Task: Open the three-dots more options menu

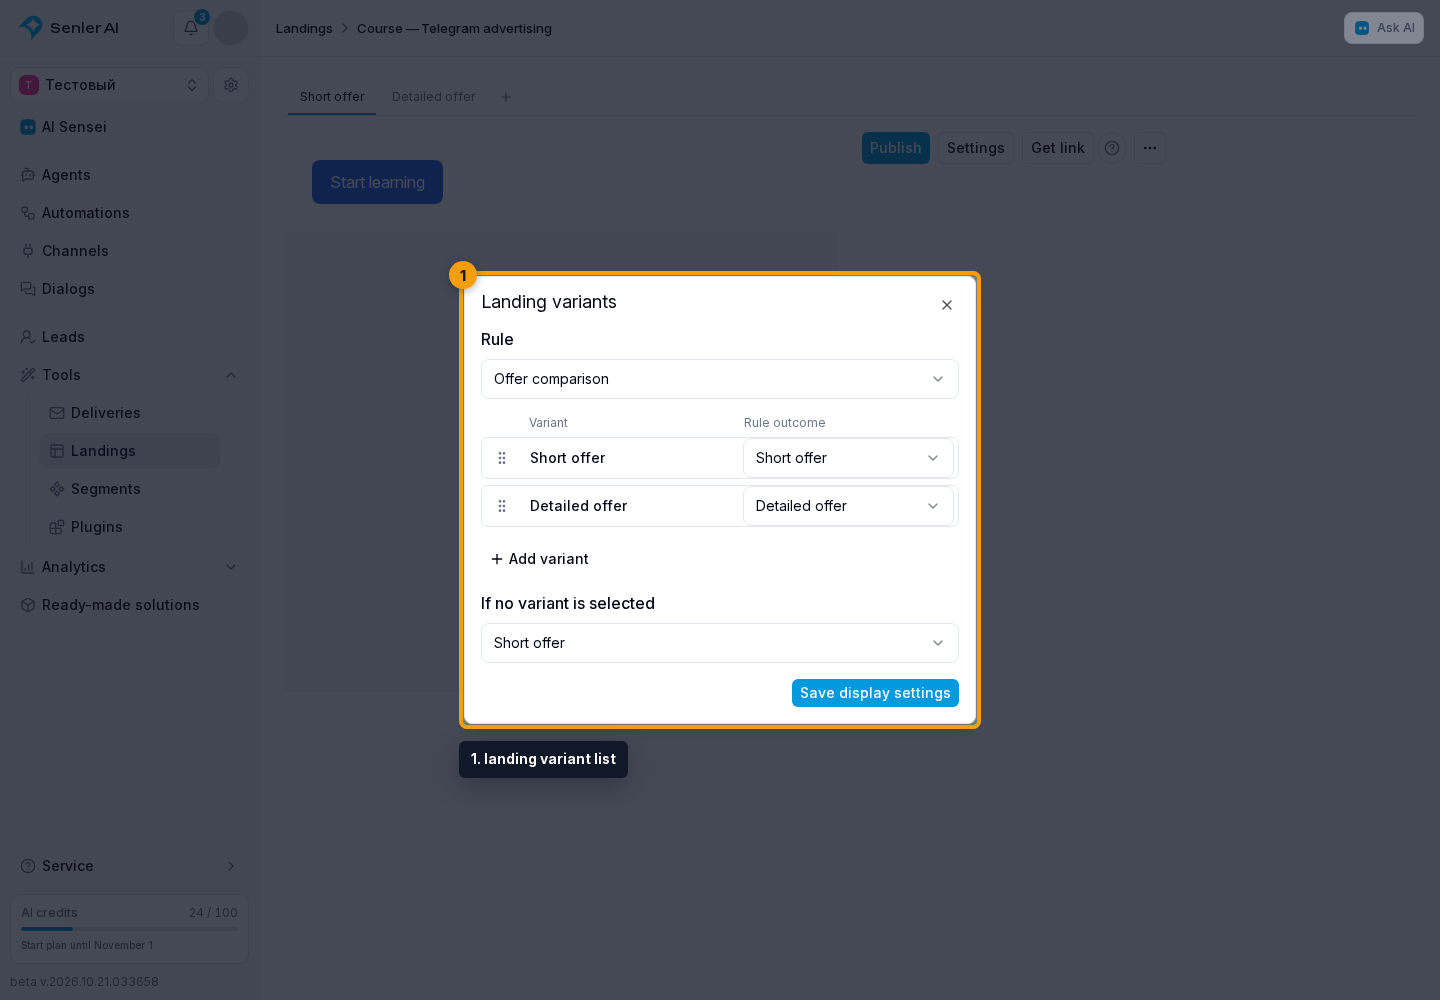Action: (1150, 148)
